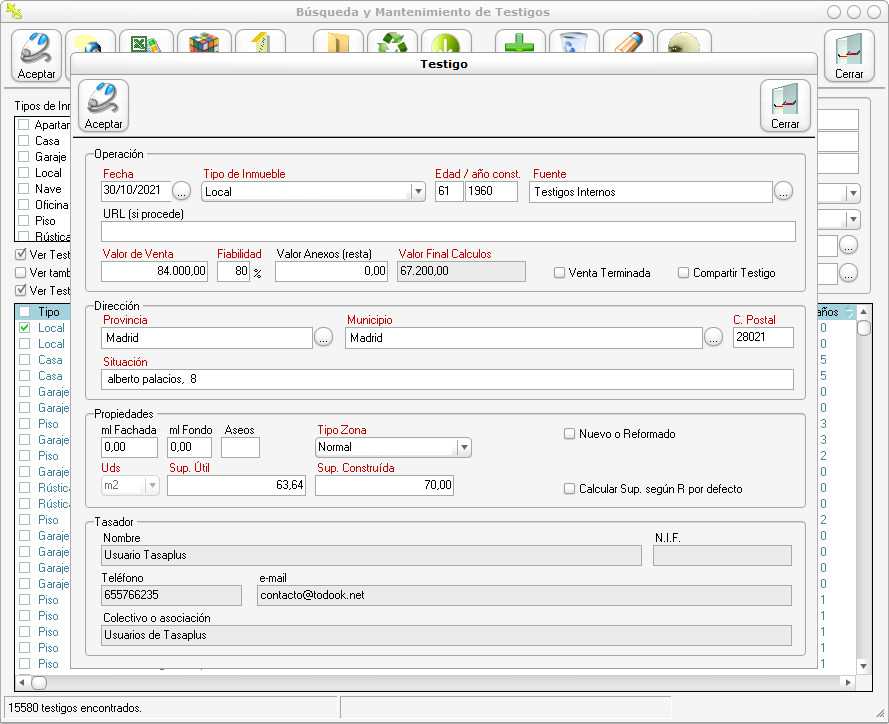Screen dimensions: 889x724
Task: Click the Valor de Venta input field
Action: point(155,271)
